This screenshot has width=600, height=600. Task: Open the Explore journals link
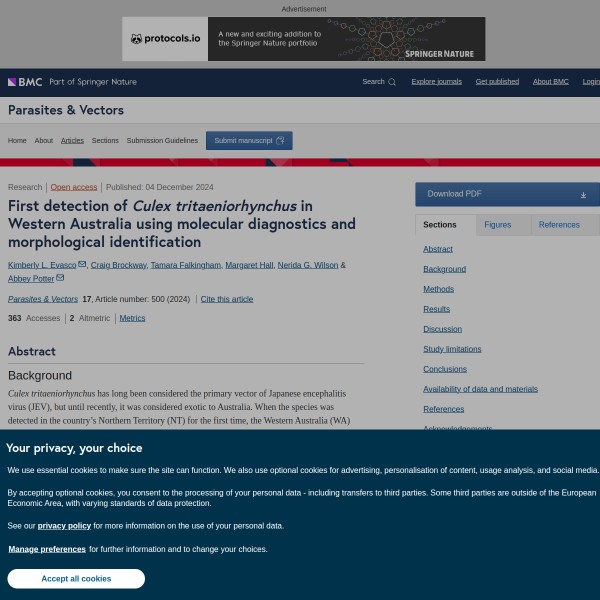click(436, 82)
